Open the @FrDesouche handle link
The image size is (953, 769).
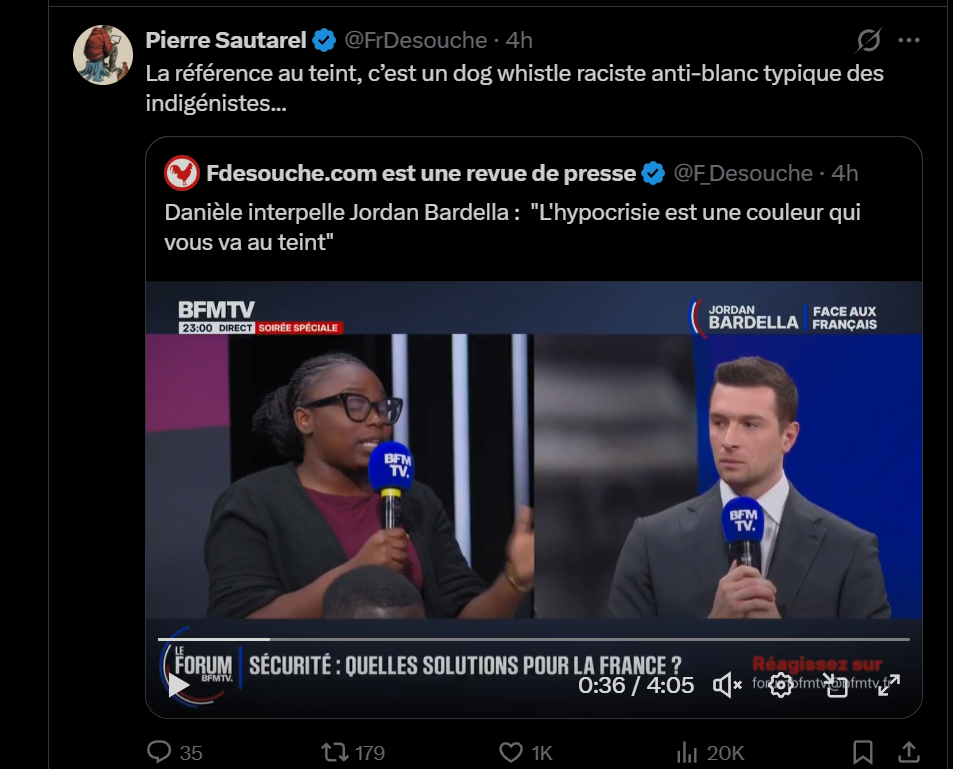(x=416, y=40)
